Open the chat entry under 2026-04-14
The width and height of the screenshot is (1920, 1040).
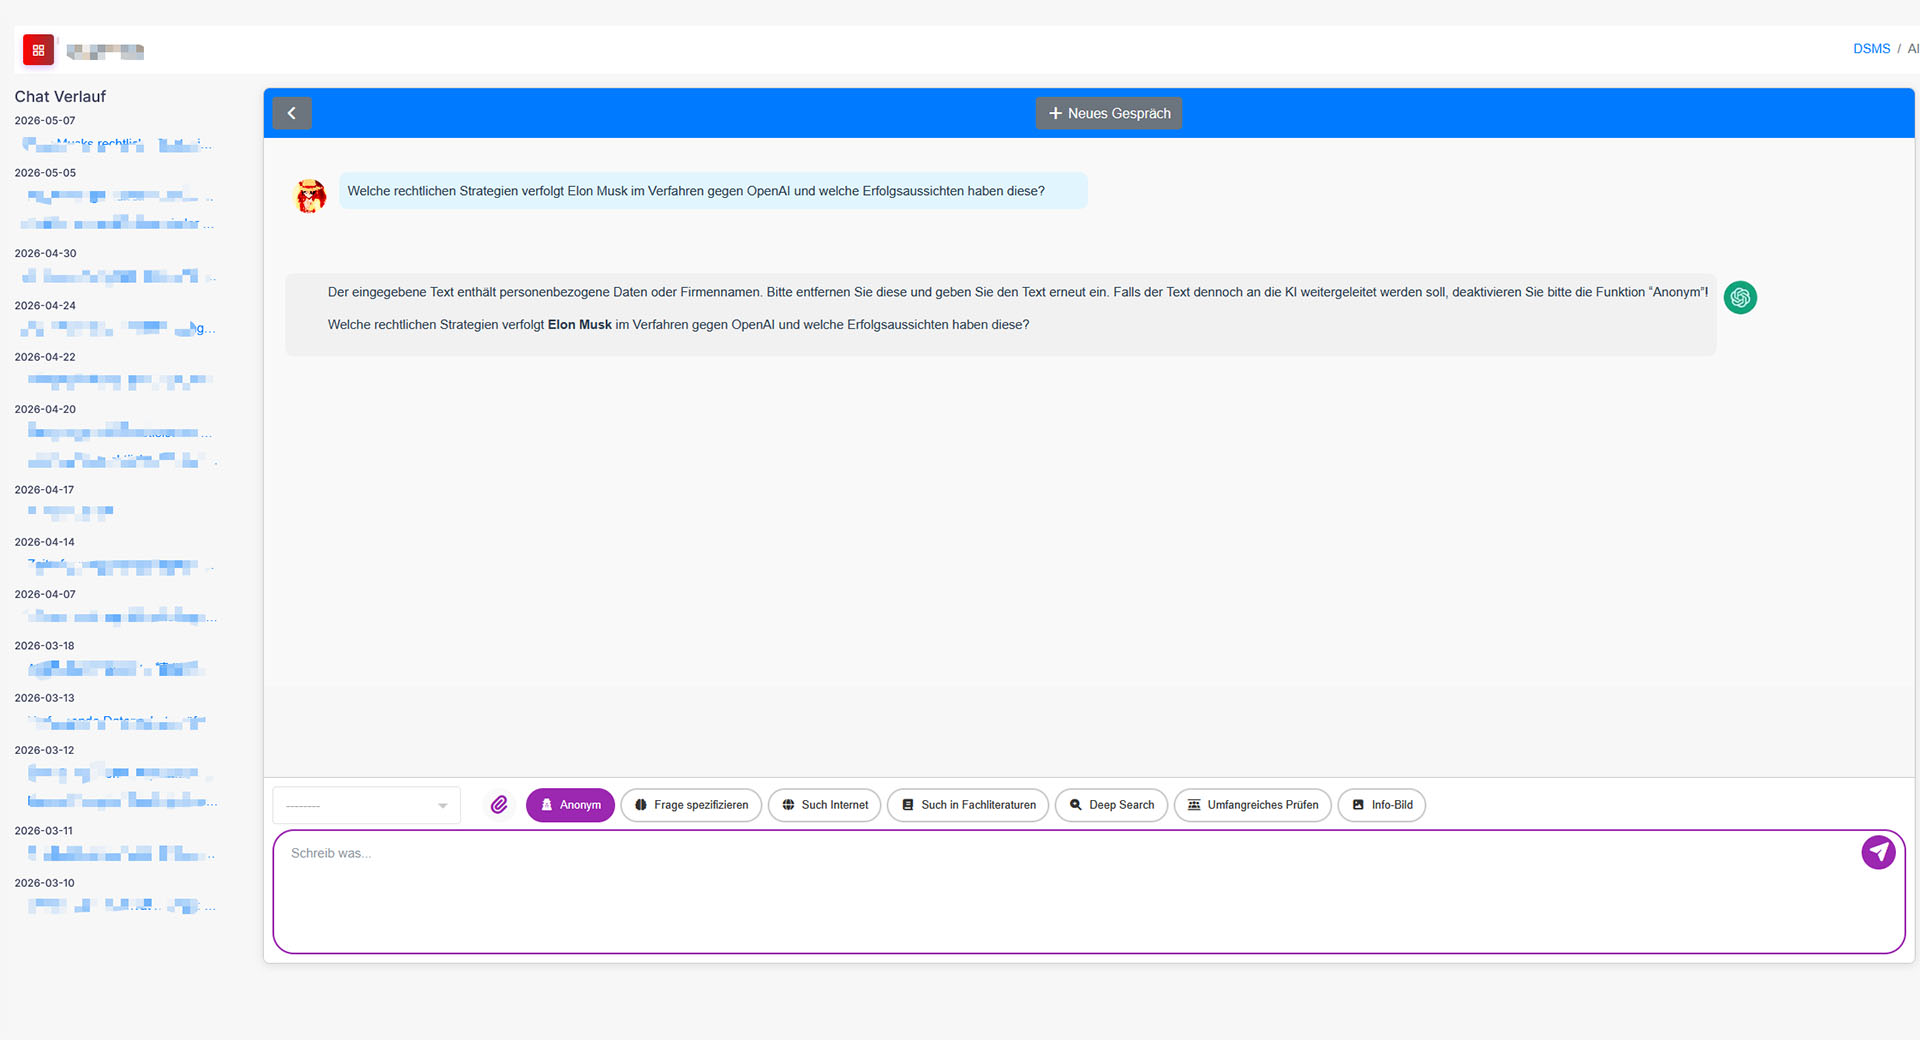[x=120, y=566]
